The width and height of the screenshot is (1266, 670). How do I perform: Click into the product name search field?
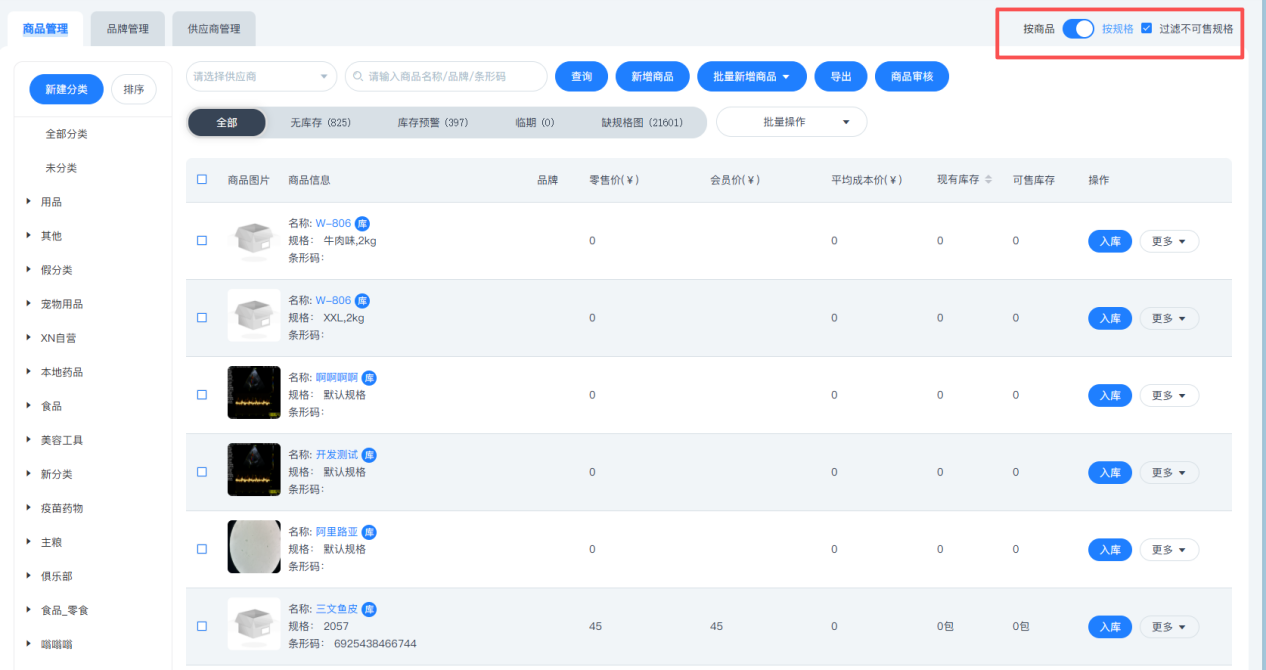[452, 77]
